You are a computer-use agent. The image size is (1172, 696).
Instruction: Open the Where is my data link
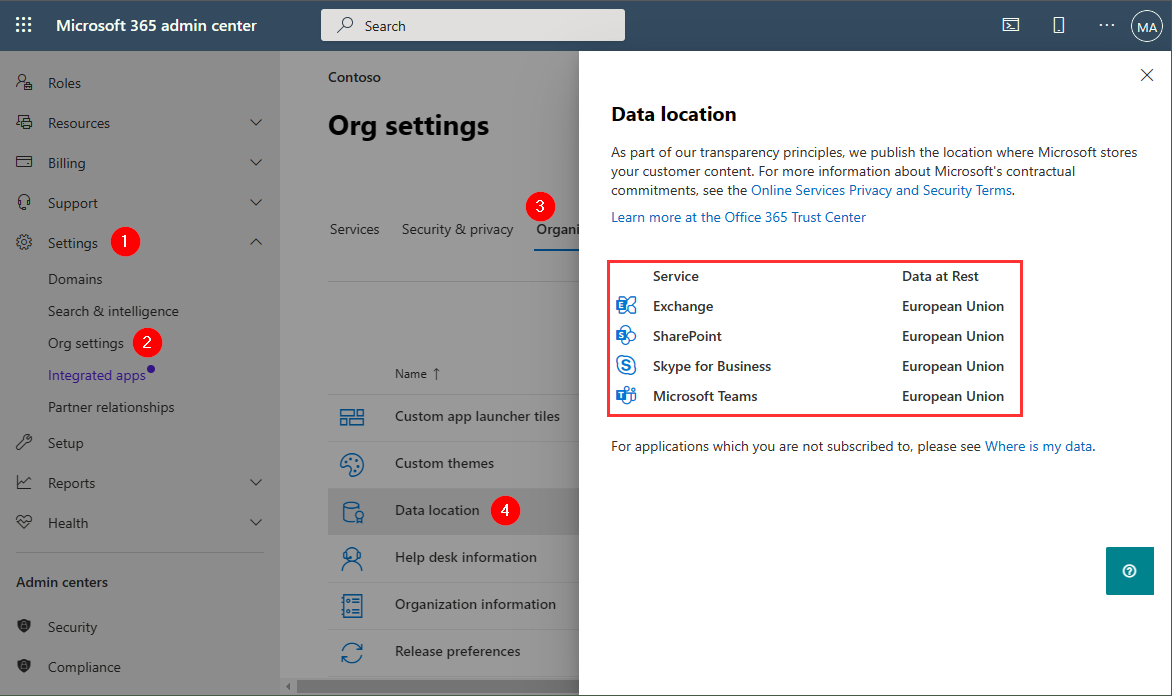(x=1038, y=446)
